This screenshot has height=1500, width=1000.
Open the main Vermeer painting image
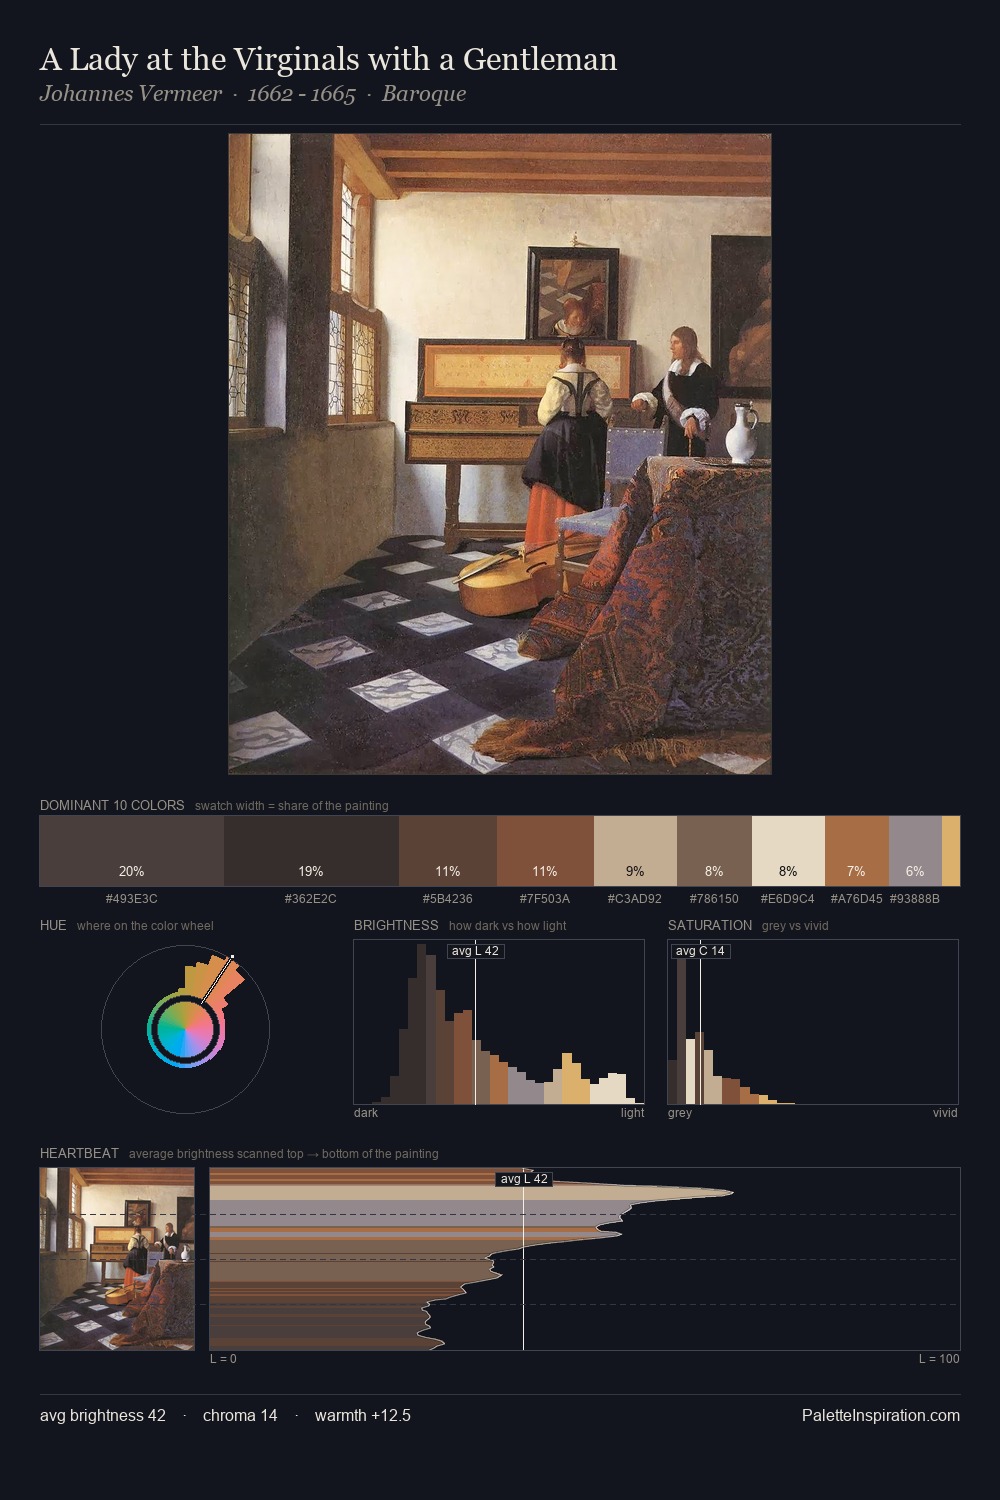[x=500, y=454]
